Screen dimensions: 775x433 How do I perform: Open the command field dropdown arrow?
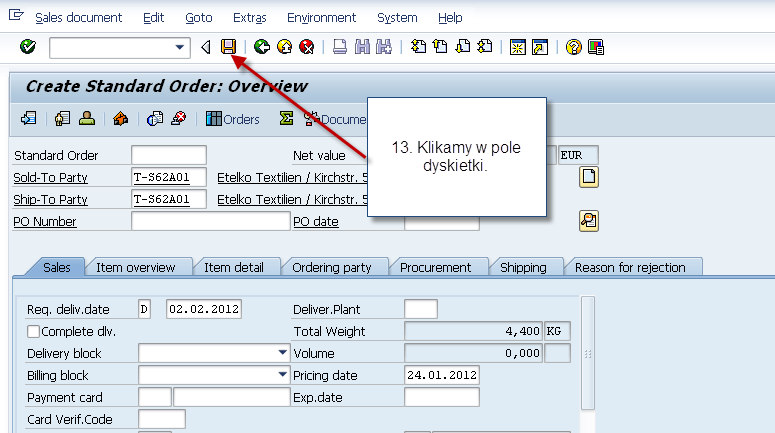(180, 48)
